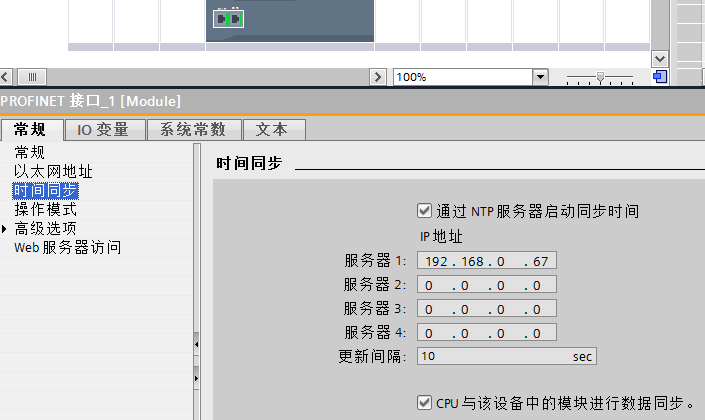The width and height of the screenshot is (705, 420).
Task: Select 常规 in the navigation tree
Action: click(30, 152)
